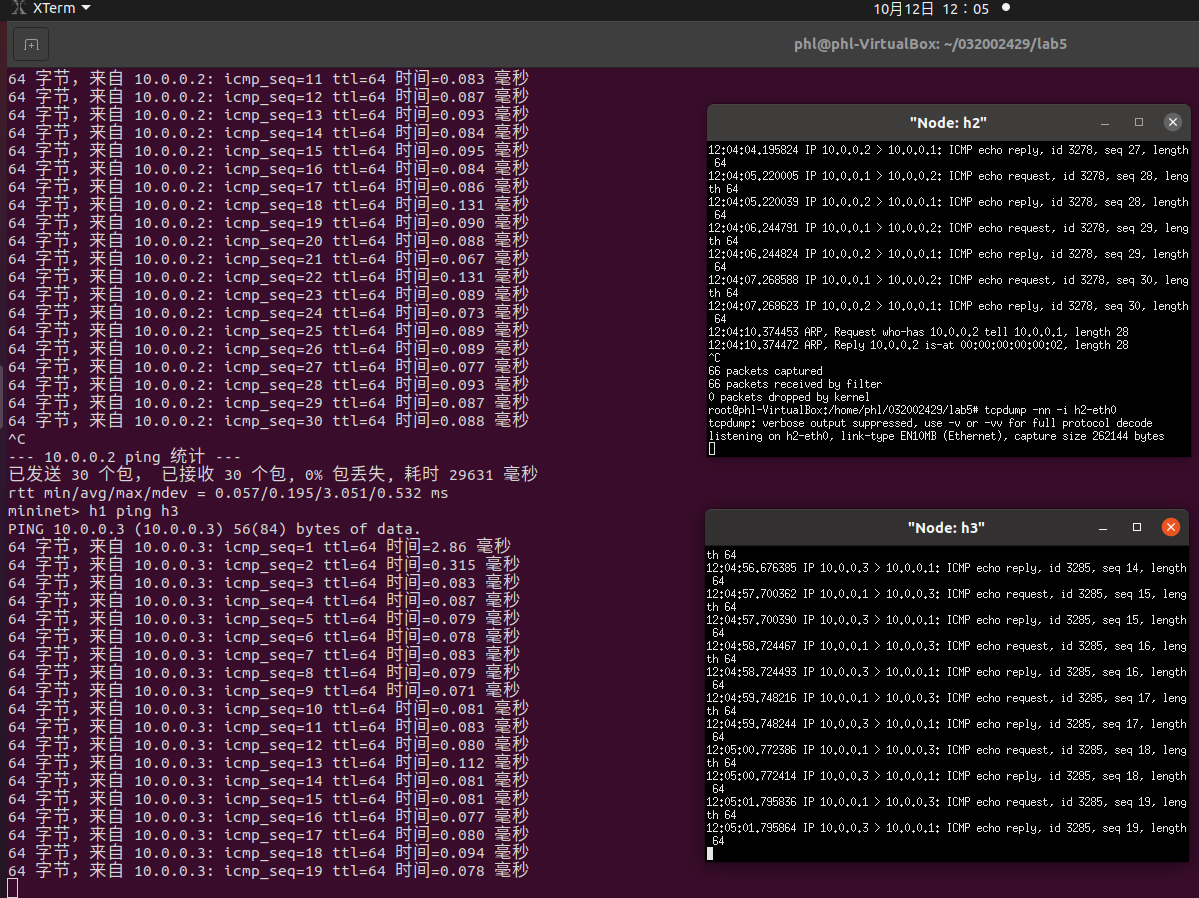The width and height of the screenshot is (1199, 898).
Task: Maximize the Node: h2 window
Action: click(x=1139, y=122)
